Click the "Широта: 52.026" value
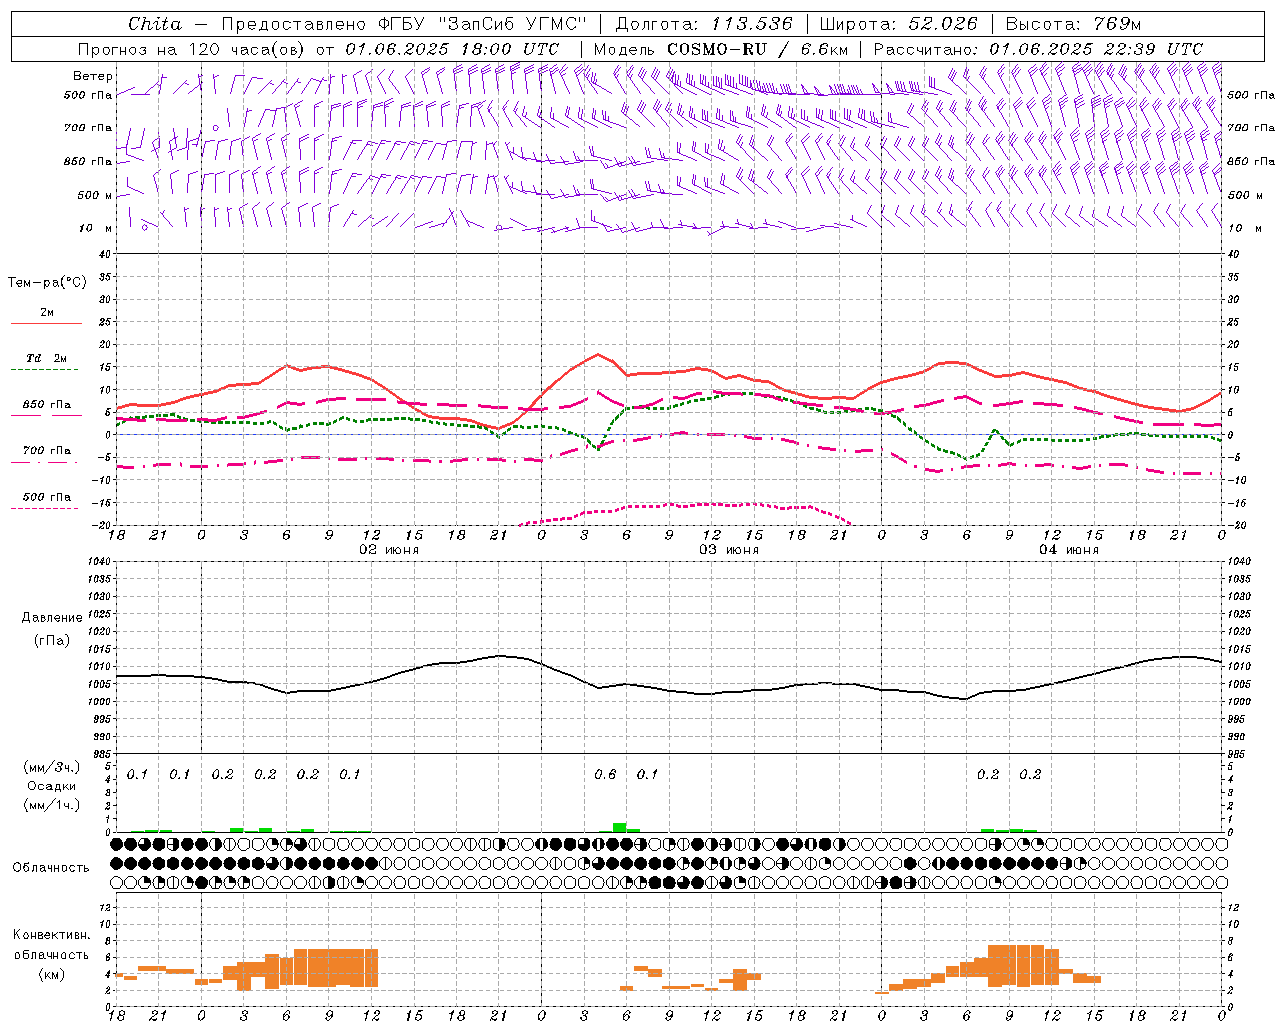The height and width of the screenshot is (1024, 1280). pos(898,24)
